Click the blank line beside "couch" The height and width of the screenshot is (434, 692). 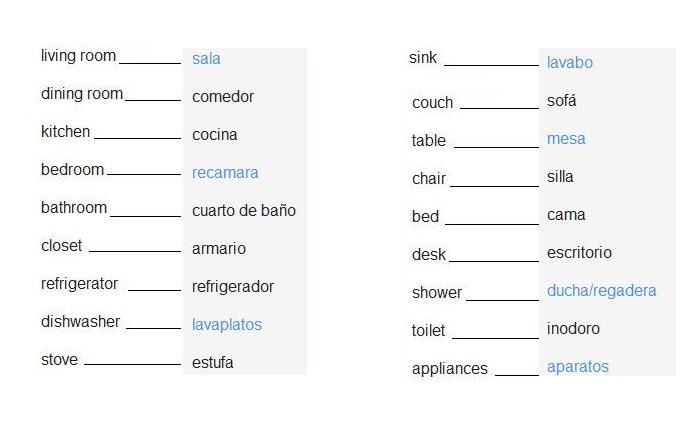[499, 107]
